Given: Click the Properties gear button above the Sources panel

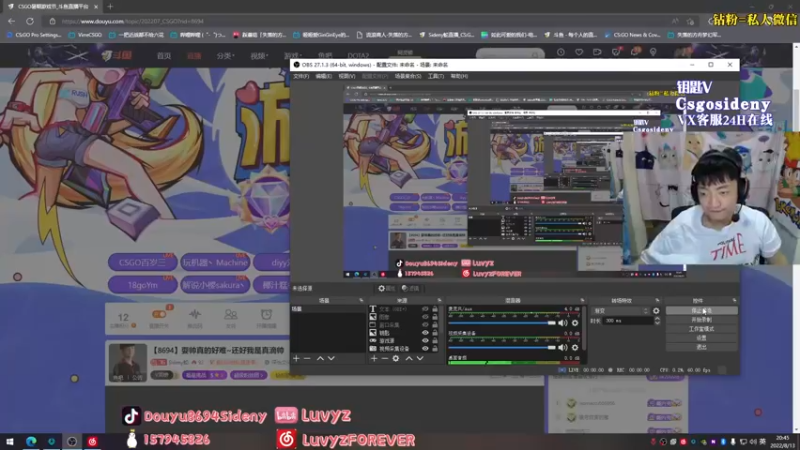Looking at the screenshot, I should coord(386,288).
